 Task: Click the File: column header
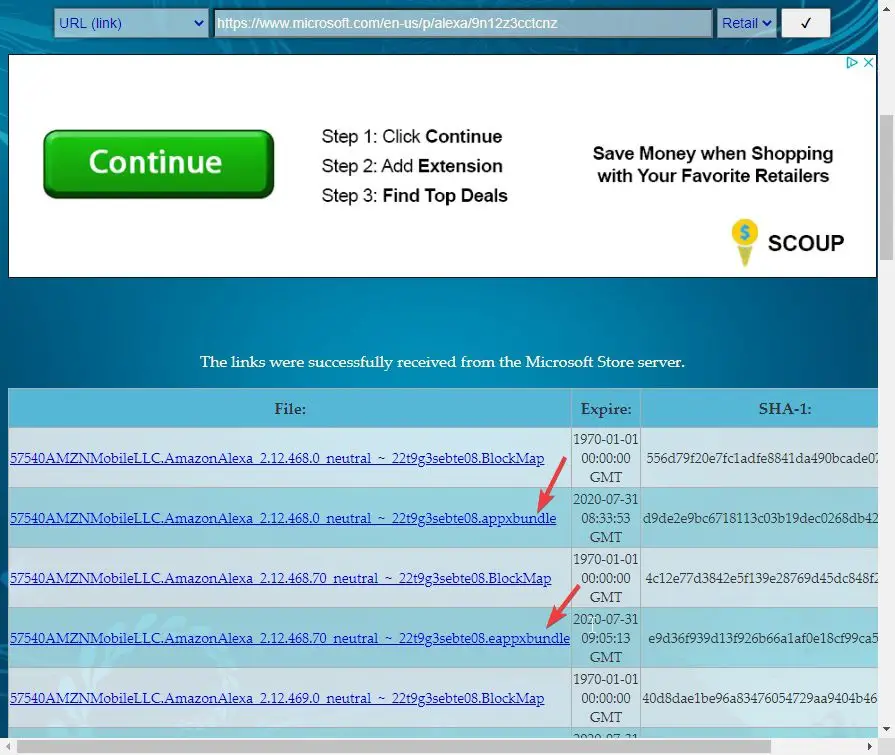tap(290, 409)
